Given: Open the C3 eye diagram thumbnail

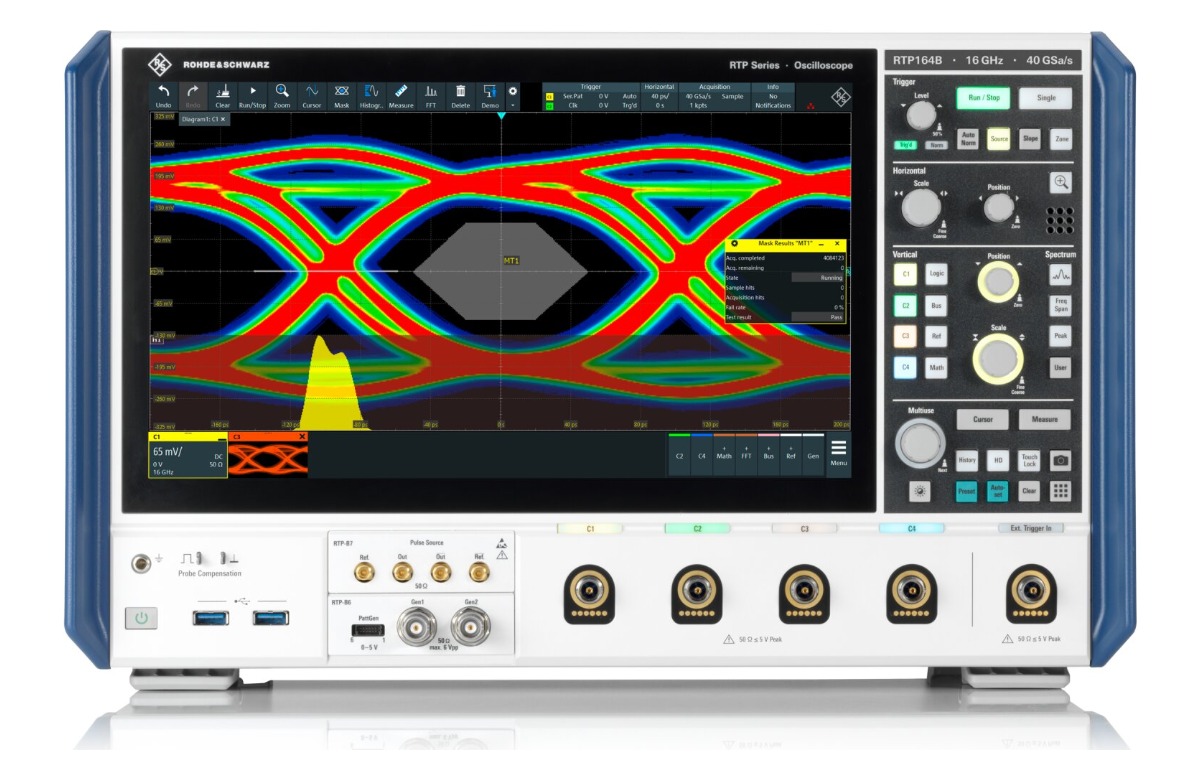Looking at the screenshot, I should coord(268,459).
